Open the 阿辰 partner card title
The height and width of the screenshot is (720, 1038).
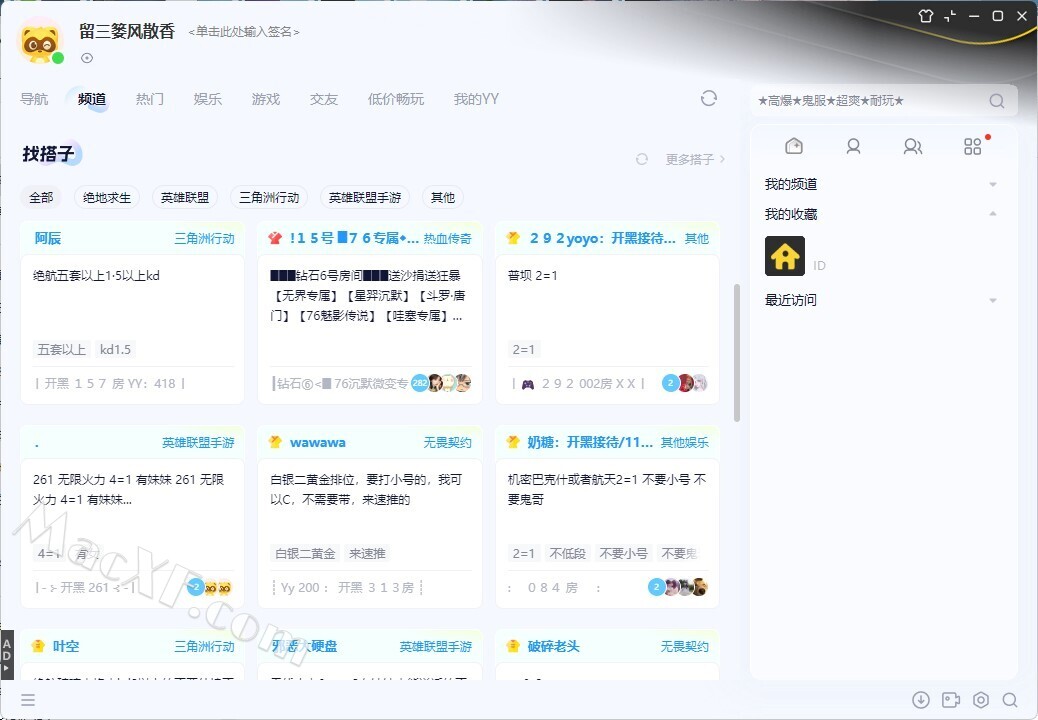coord(48,238)
